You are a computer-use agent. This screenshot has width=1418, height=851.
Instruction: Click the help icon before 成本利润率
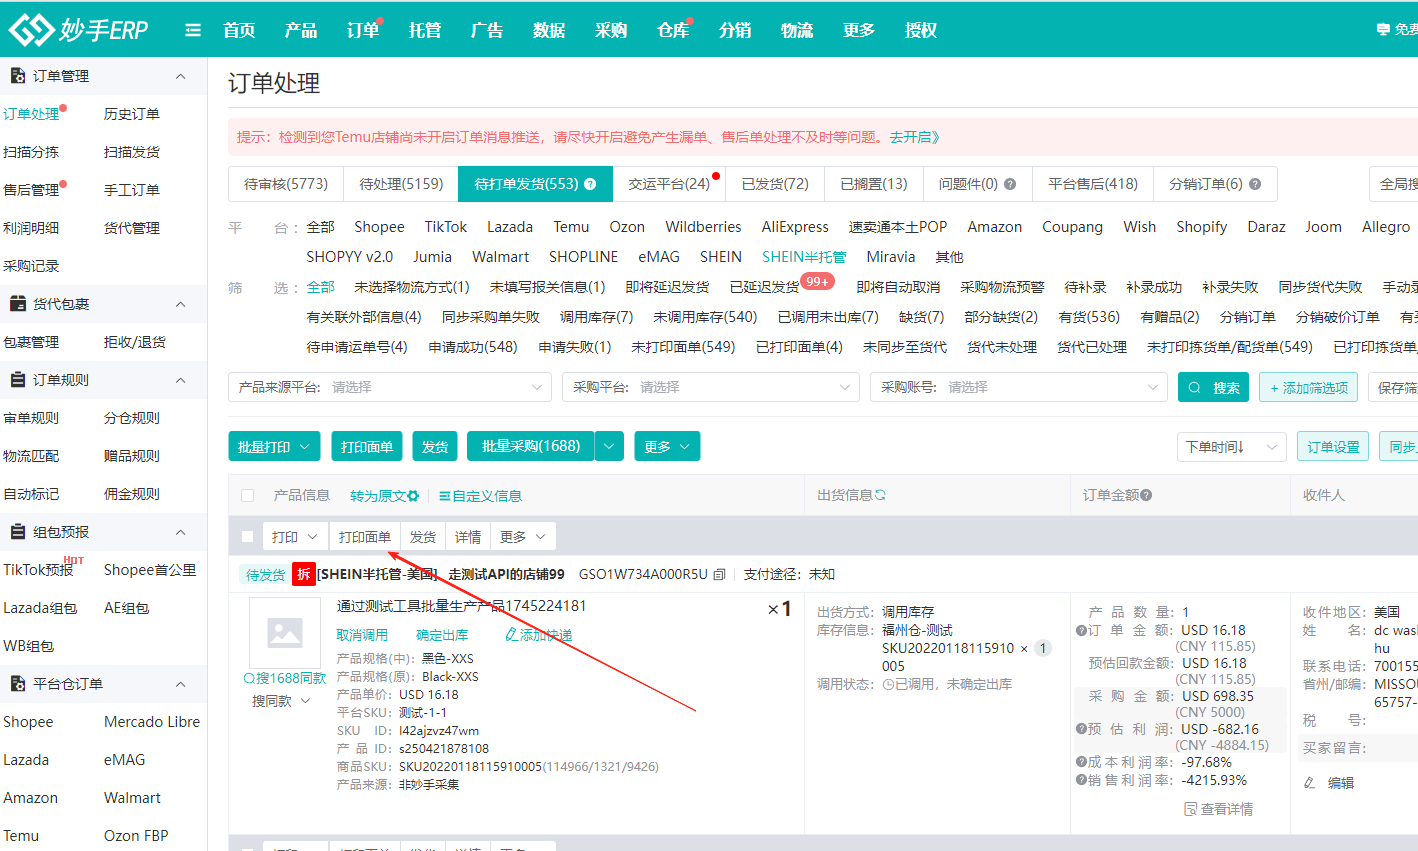(1081, 762)
